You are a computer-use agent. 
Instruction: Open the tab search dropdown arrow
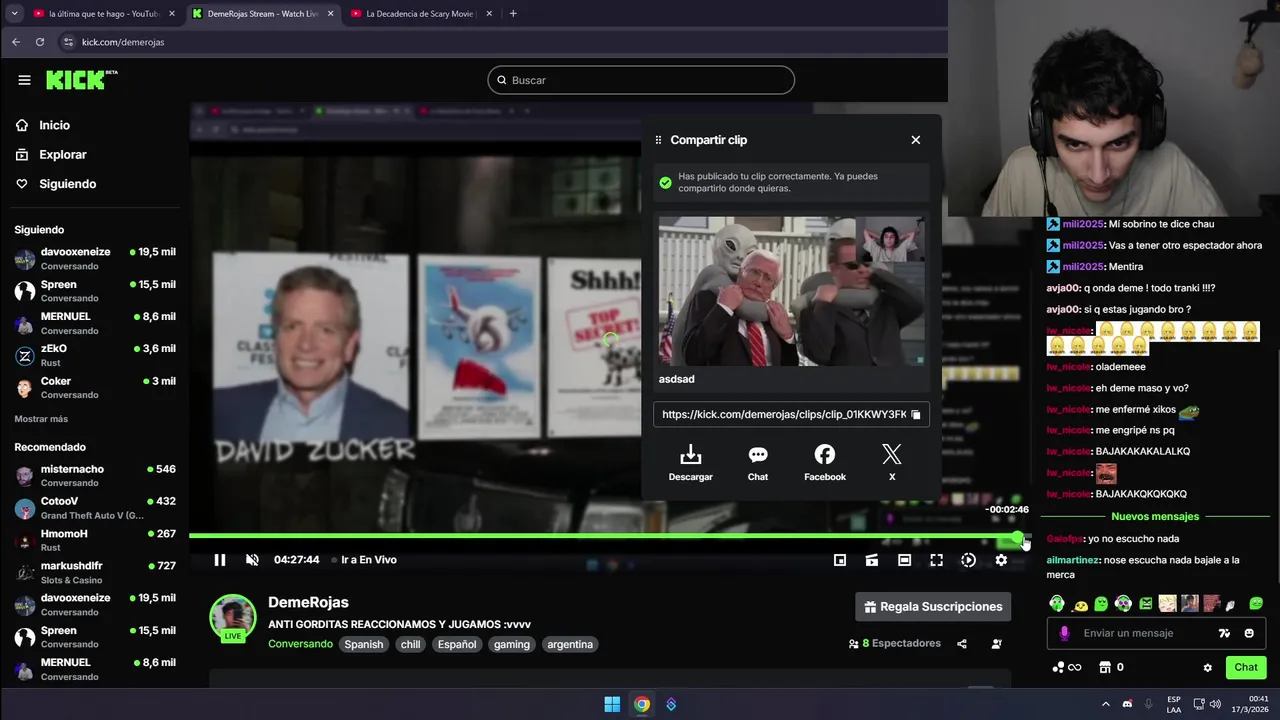(x=14, y=14)
